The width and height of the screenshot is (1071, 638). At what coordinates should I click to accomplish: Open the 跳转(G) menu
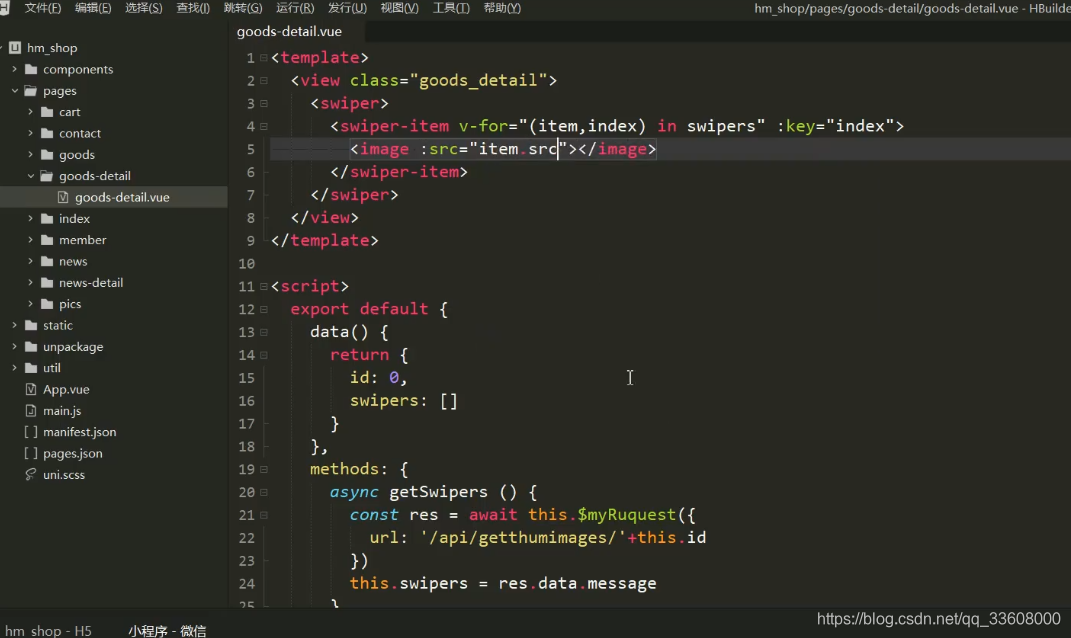point(242,8)
